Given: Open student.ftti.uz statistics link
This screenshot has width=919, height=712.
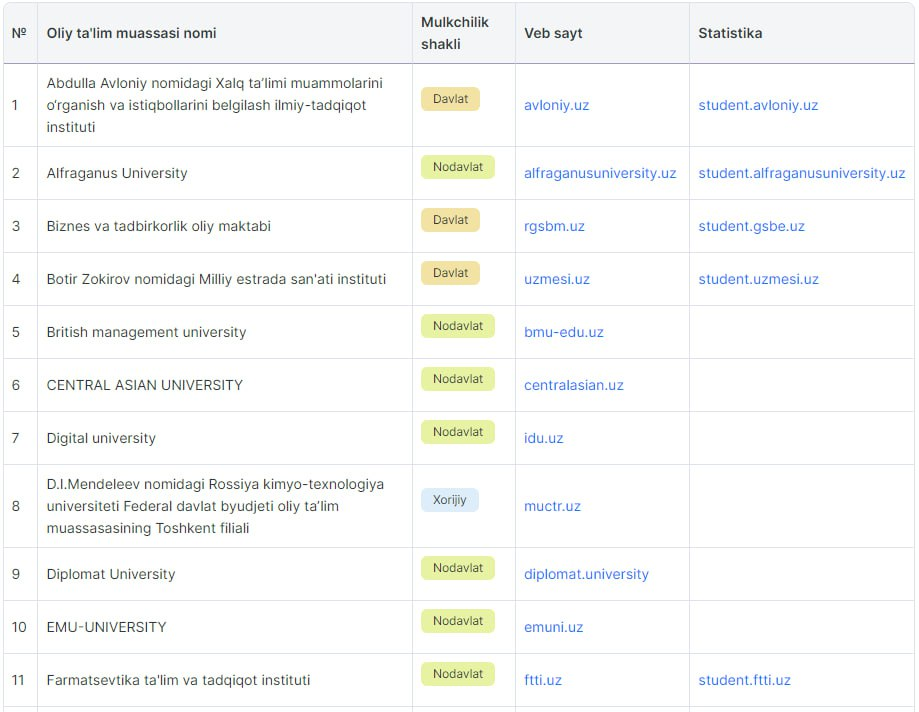Looking at the screenshot, I should pos(744,680).
